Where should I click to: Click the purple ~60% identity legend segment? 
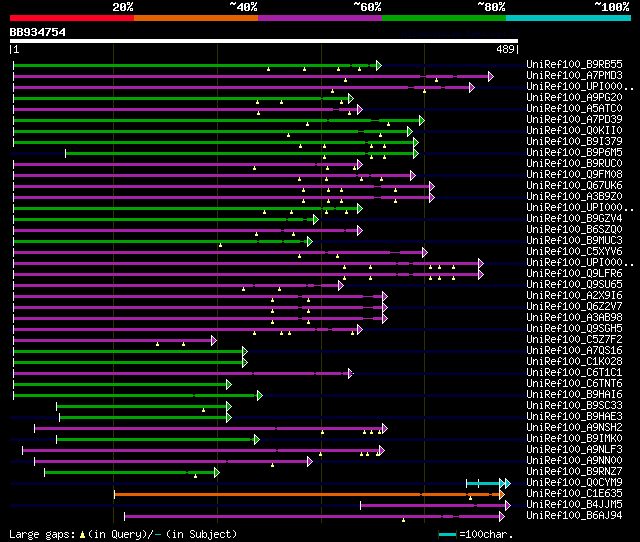(320, 18)
